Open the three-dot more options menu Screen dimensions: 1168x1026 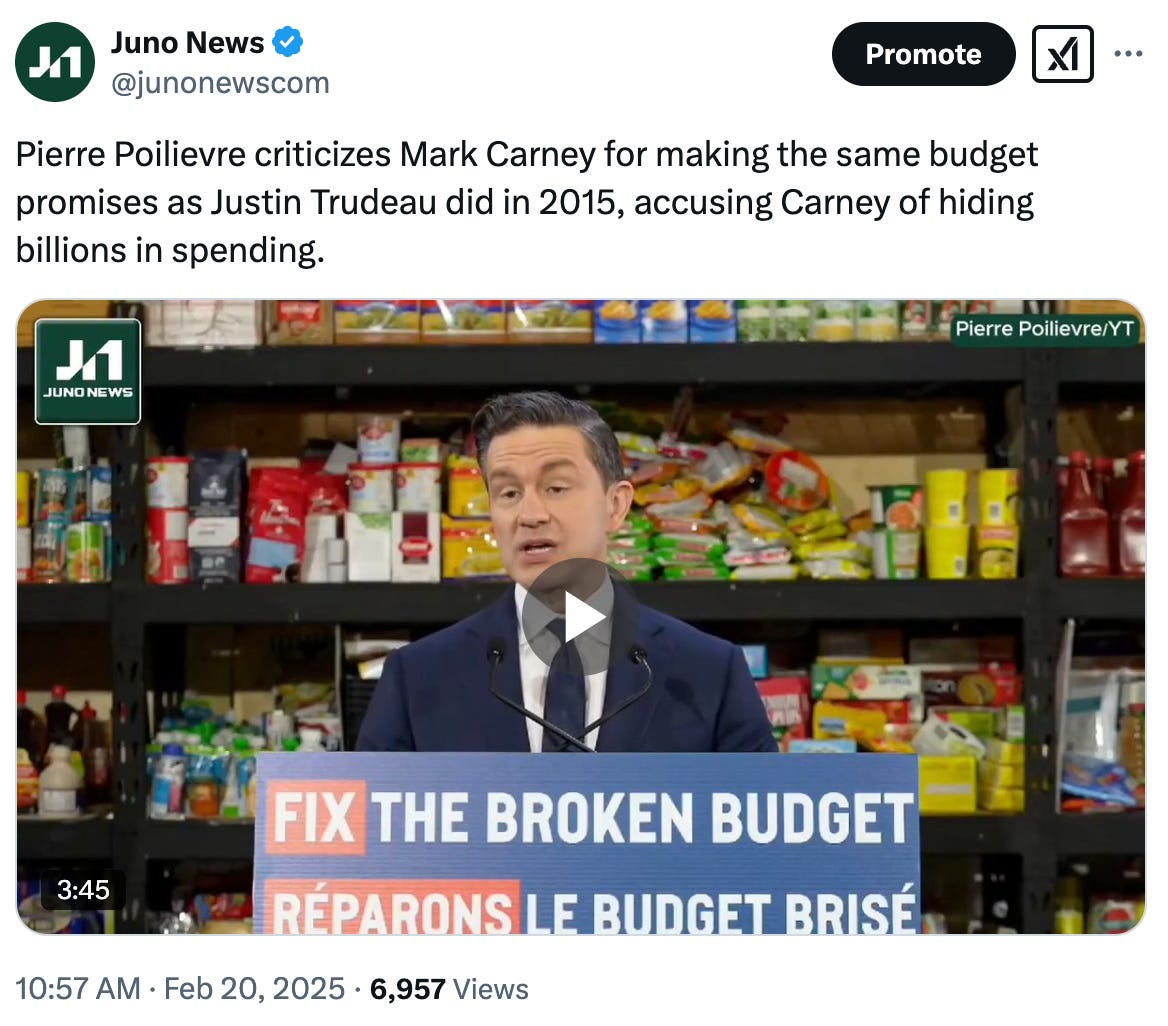point(1128,54)
